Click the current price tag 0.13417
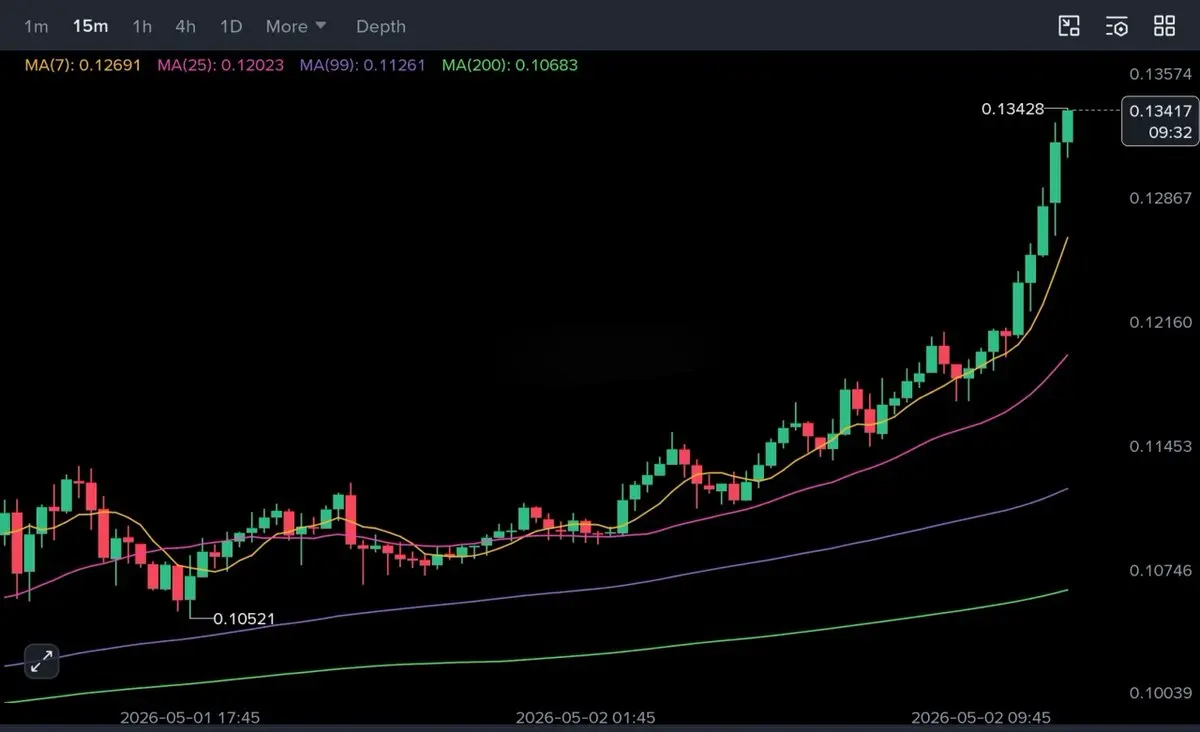 1159,121
